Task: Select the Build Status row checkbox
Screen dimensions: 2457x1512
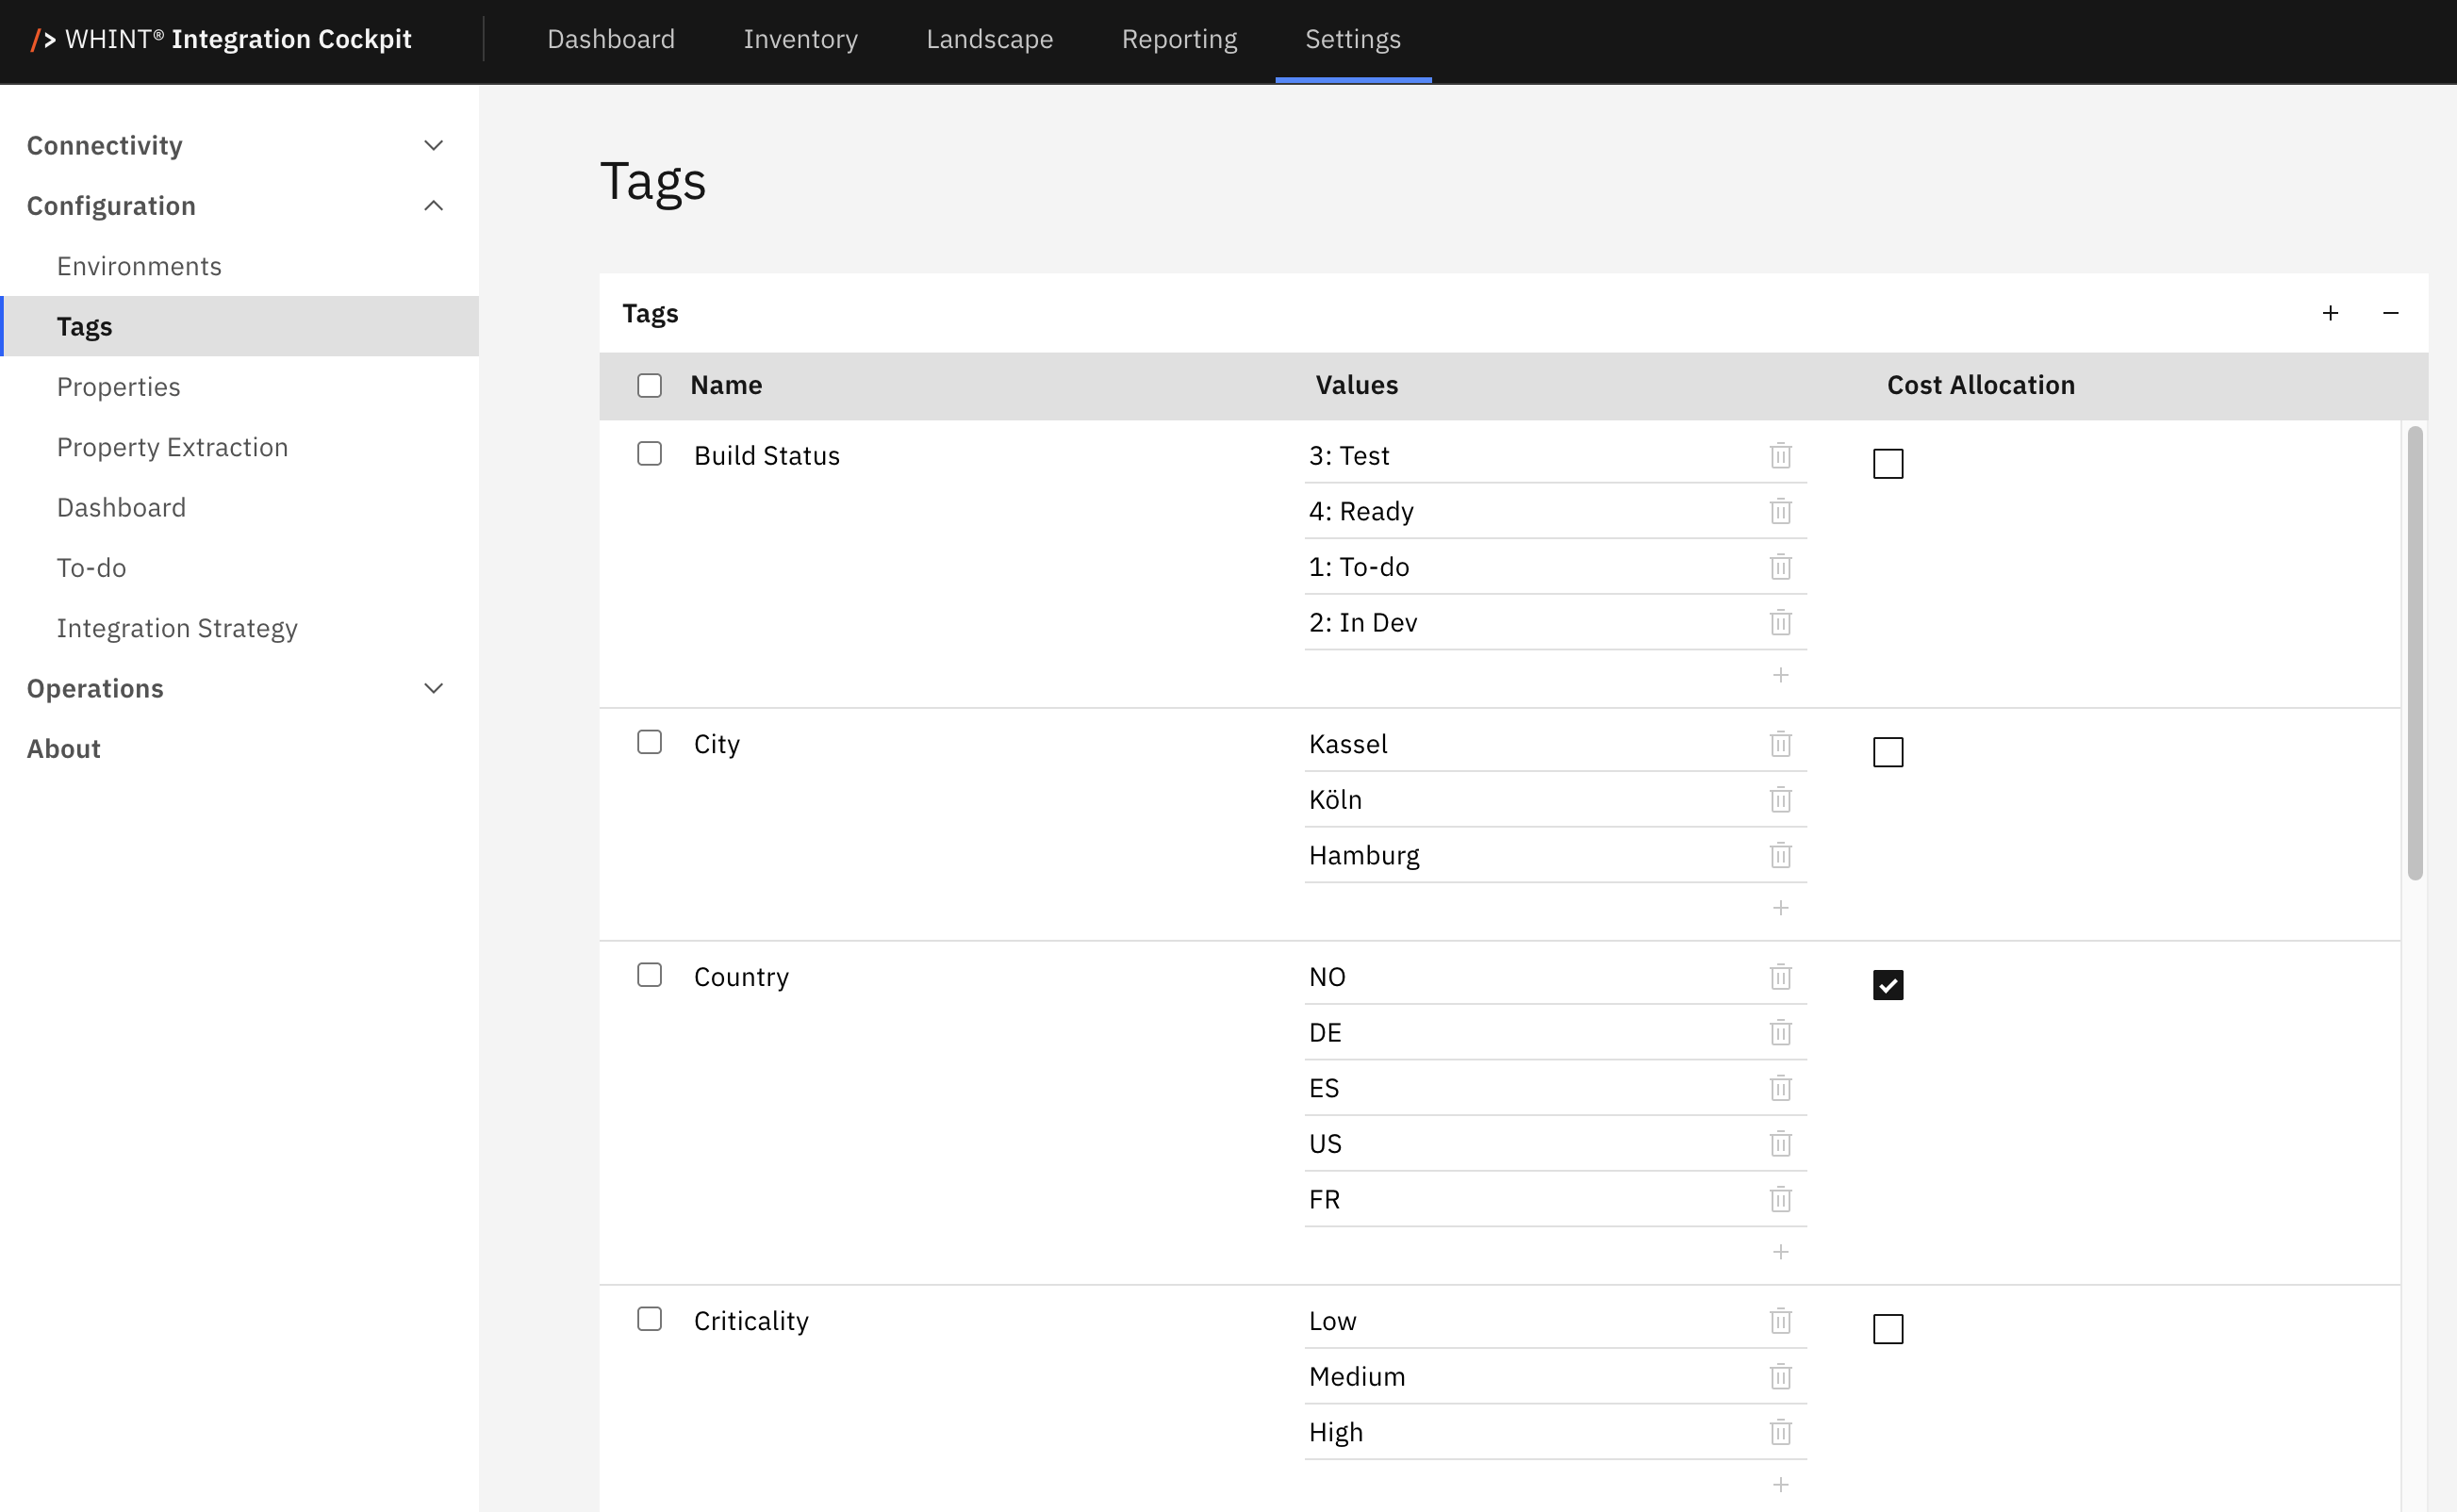Action: pos(649,454)
